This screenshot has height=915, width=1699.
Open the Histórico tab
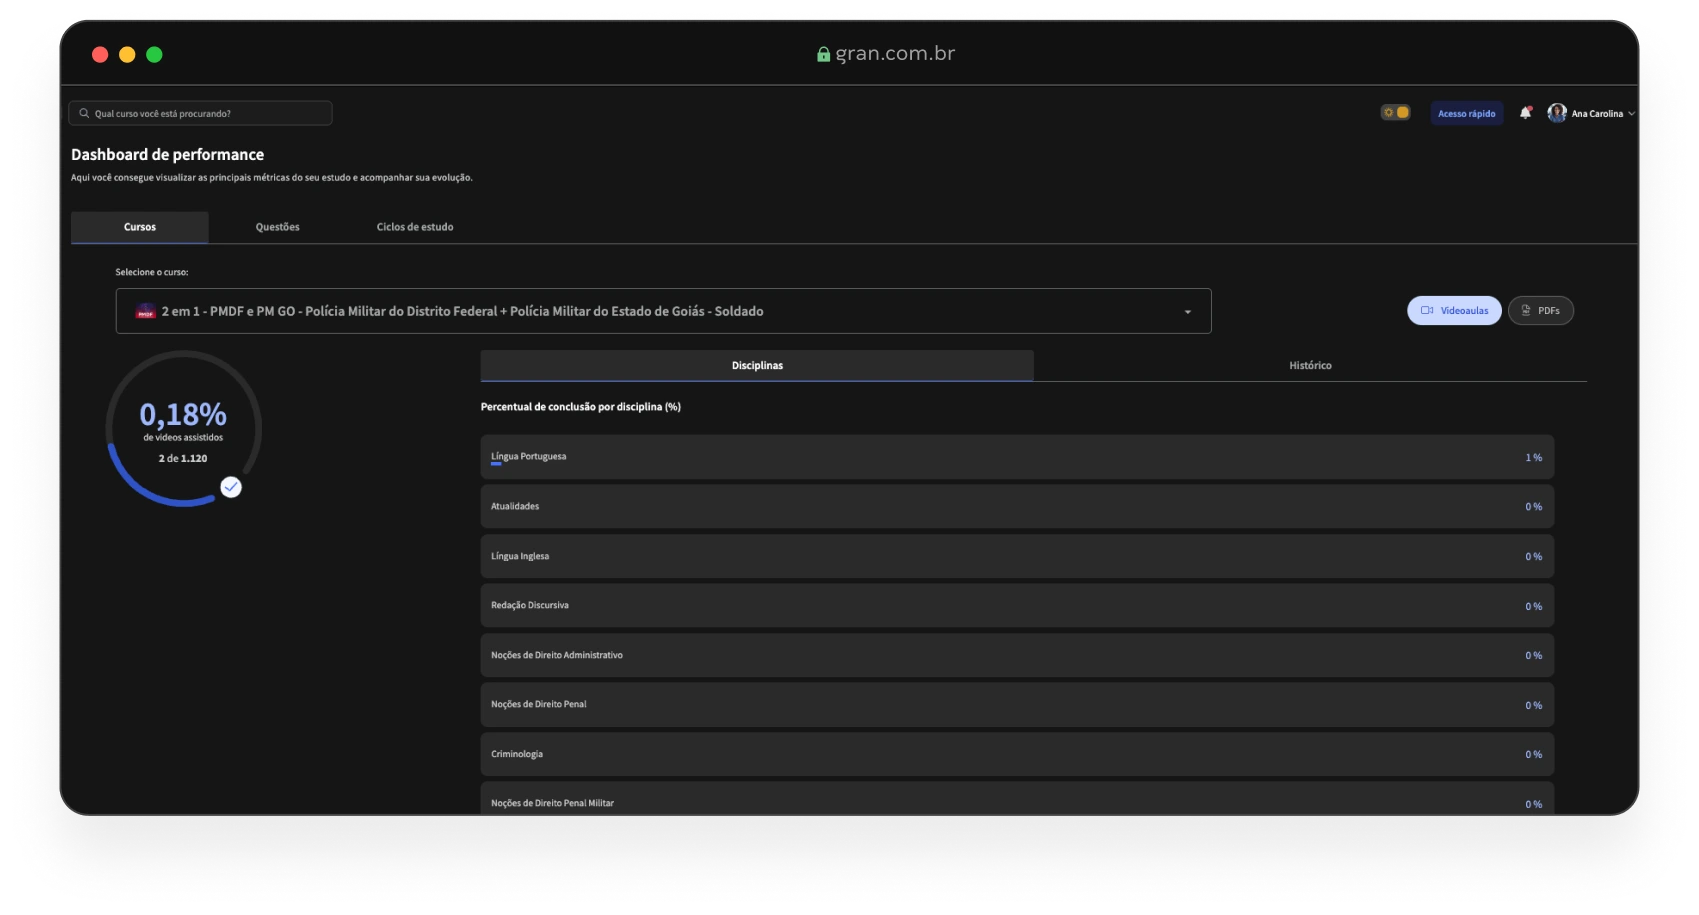(1310, 365)
